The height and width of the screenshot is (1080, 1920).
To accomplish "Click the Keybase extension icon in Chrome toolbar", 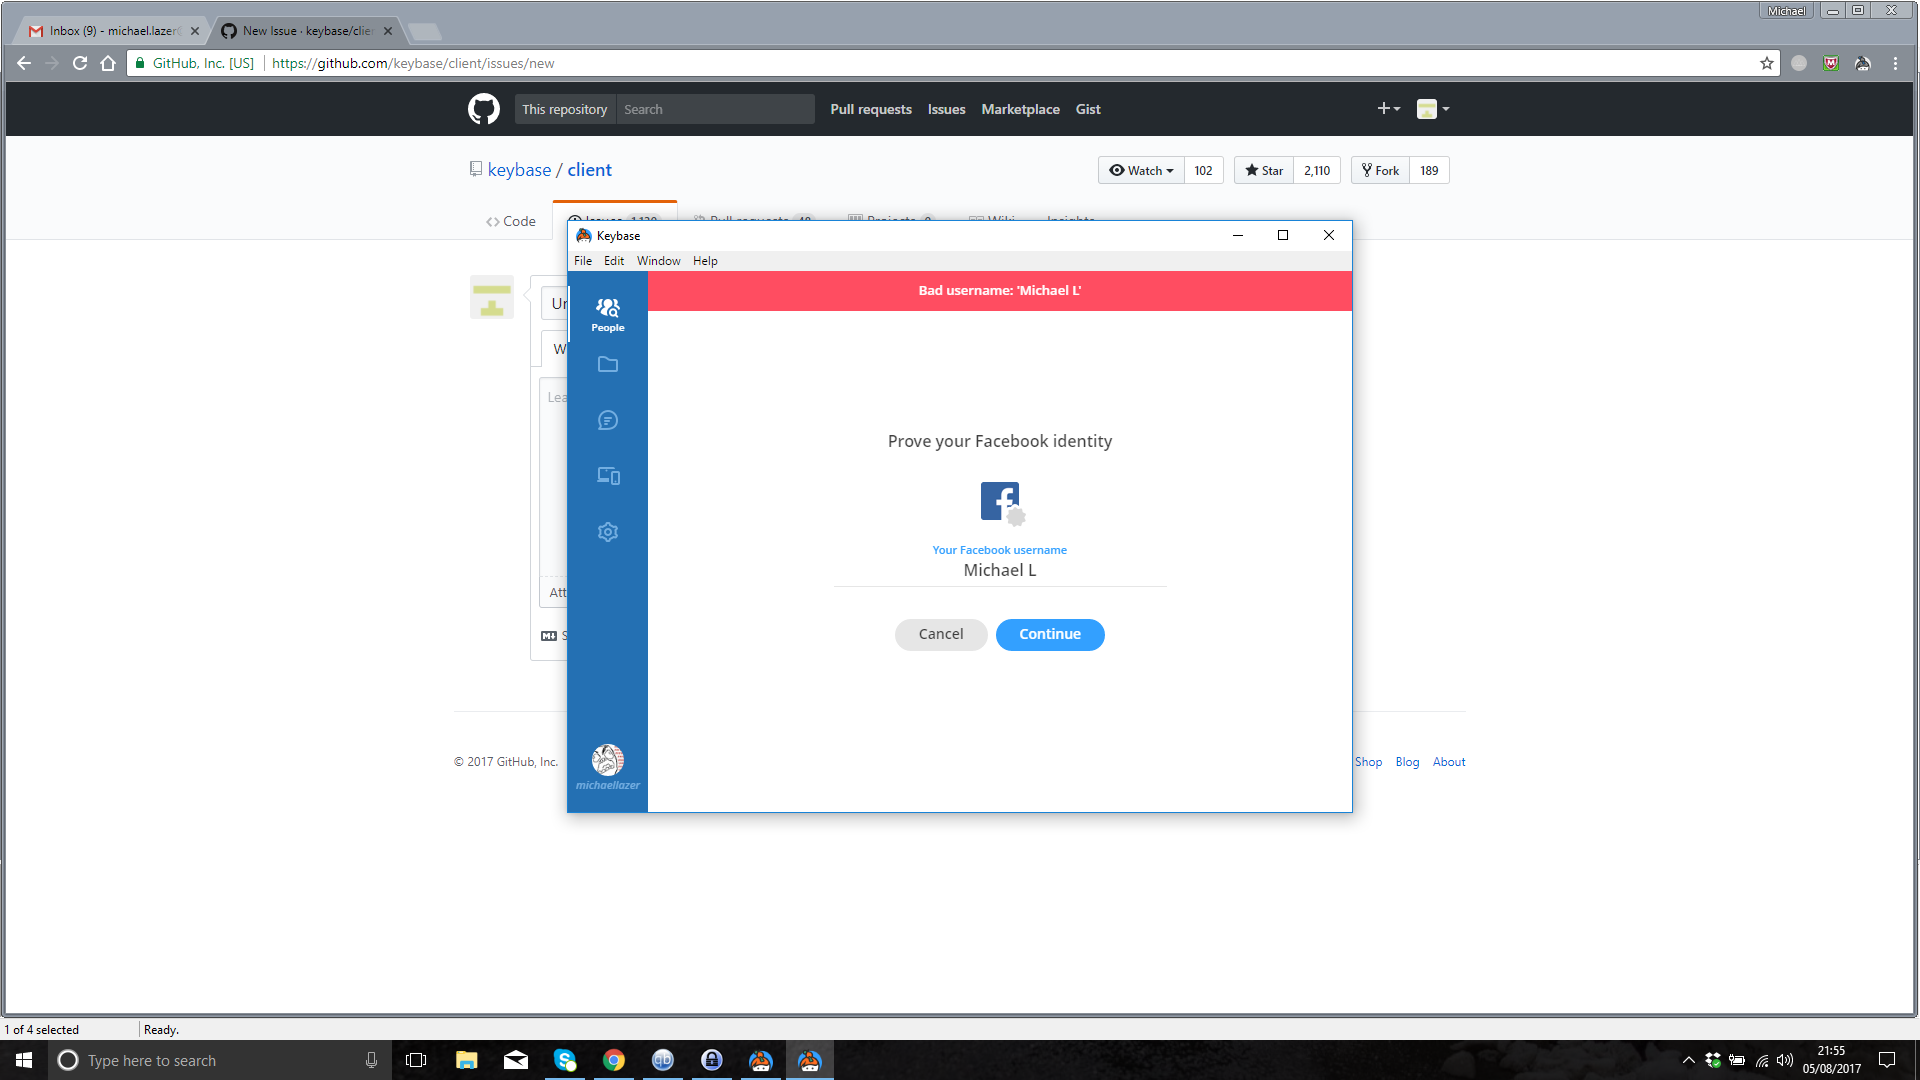I will [x=1863, y=63].
